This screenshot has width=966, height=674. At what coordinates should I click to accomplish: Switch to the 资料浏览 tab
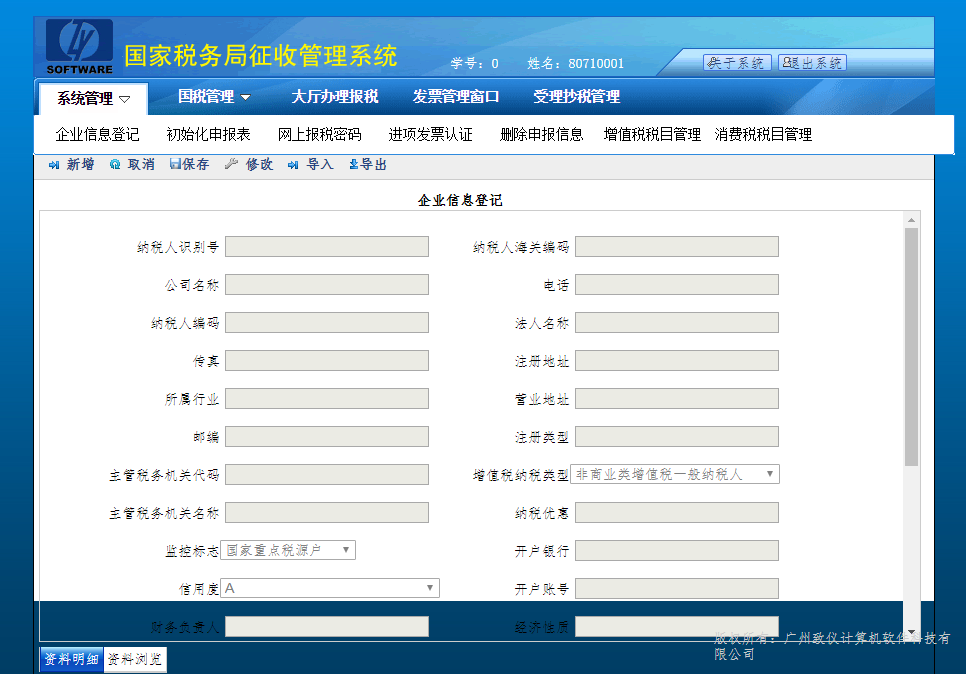(x=135, y=660)
